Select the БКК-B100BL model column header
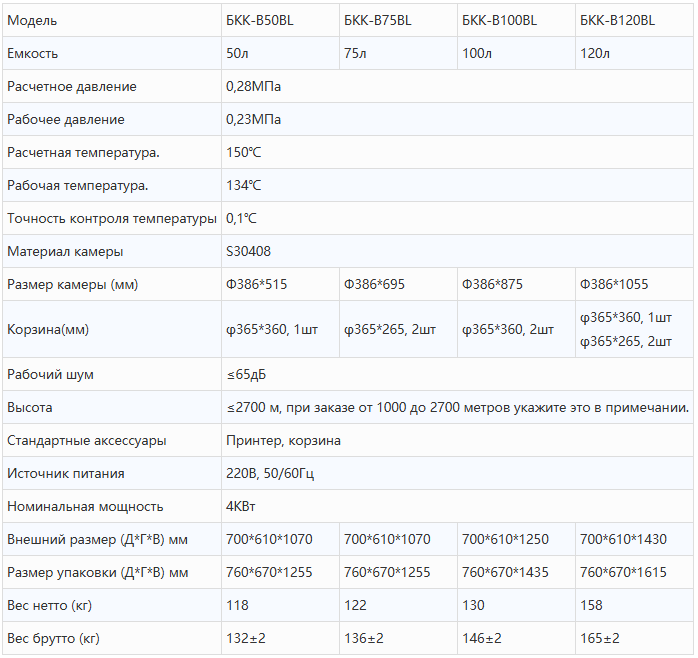 coord(499,20)
